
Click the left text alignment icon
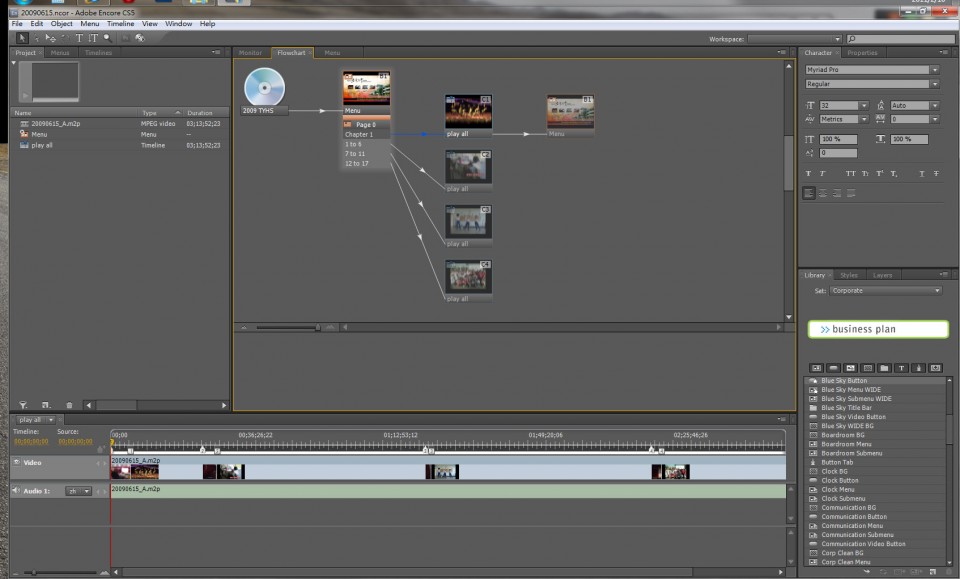tap(809, 194)
